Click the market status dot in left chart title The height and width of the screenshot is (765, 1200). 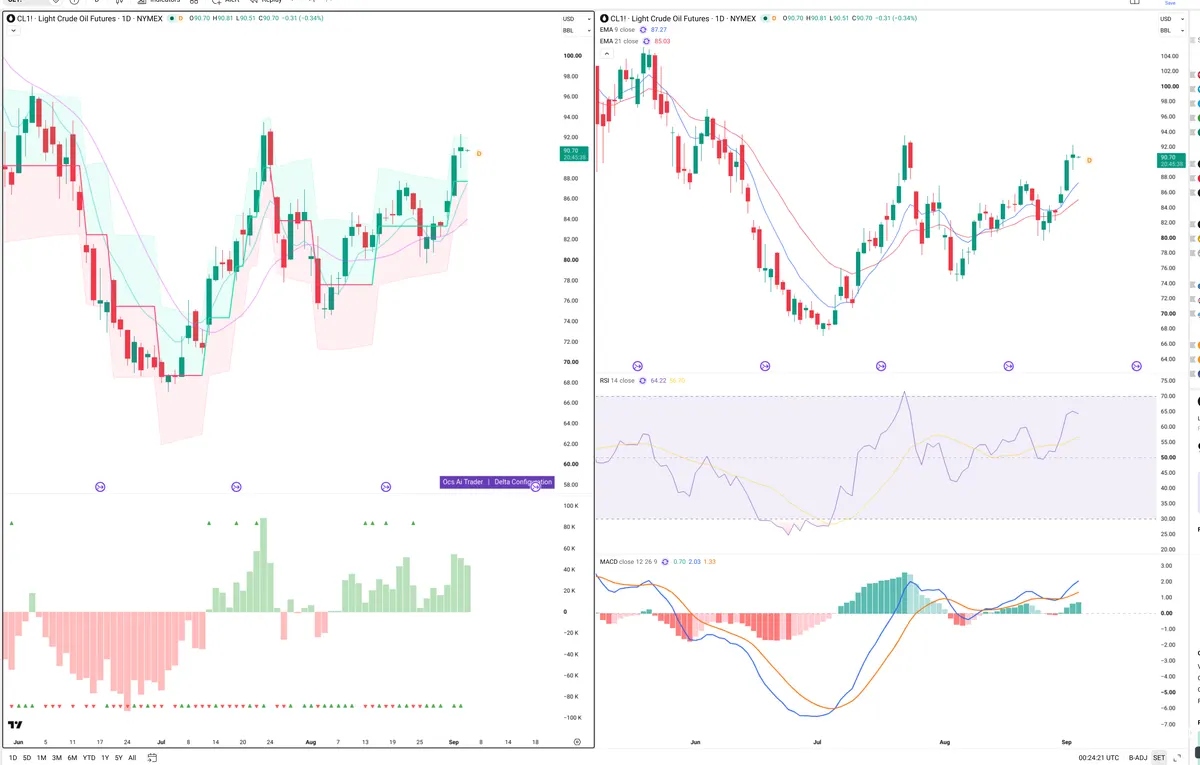click(171, 18)
